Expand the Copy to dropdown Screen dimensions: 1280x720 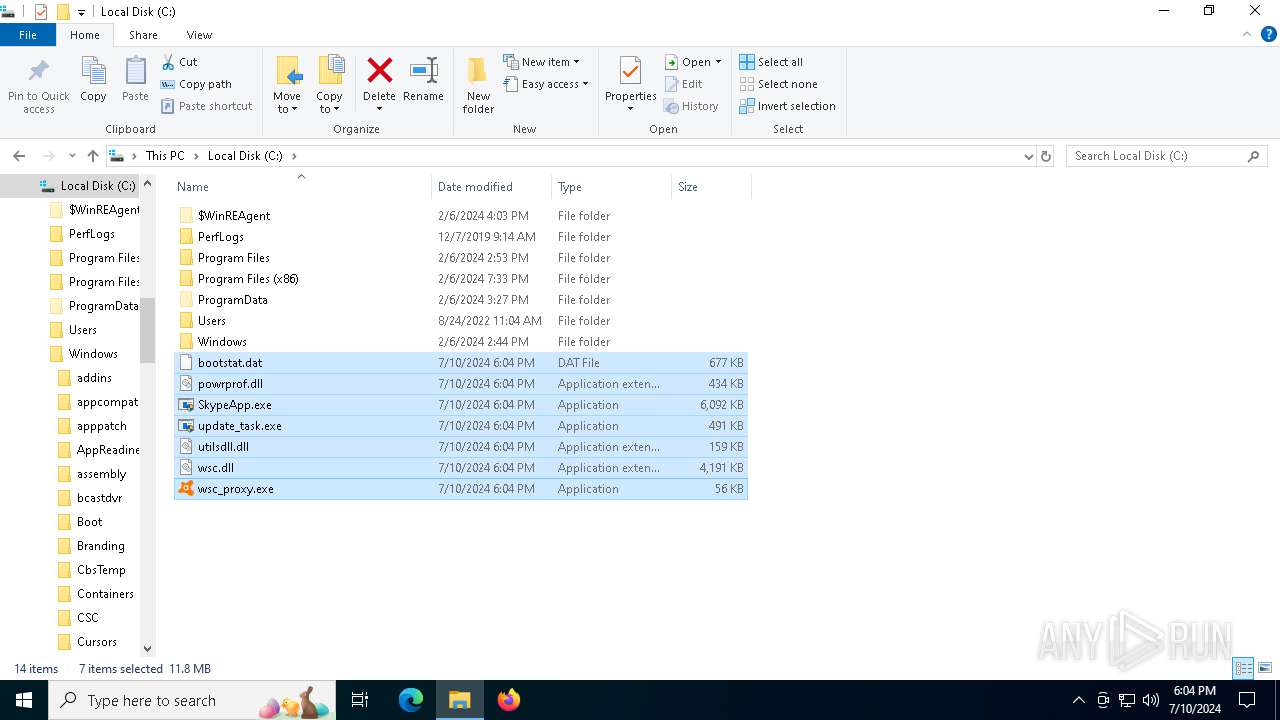329,103
